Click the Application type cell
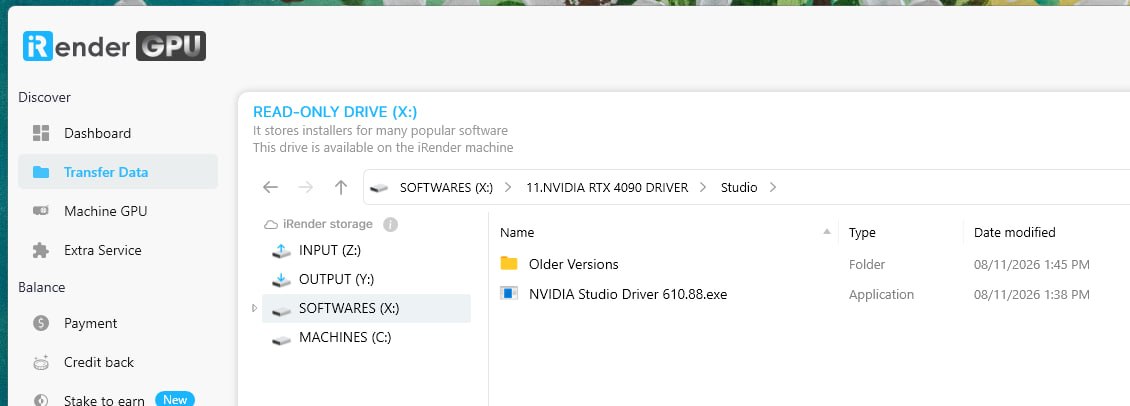Image resolution: width=1130 pixels, height=406 pixels. pos(881,294)
